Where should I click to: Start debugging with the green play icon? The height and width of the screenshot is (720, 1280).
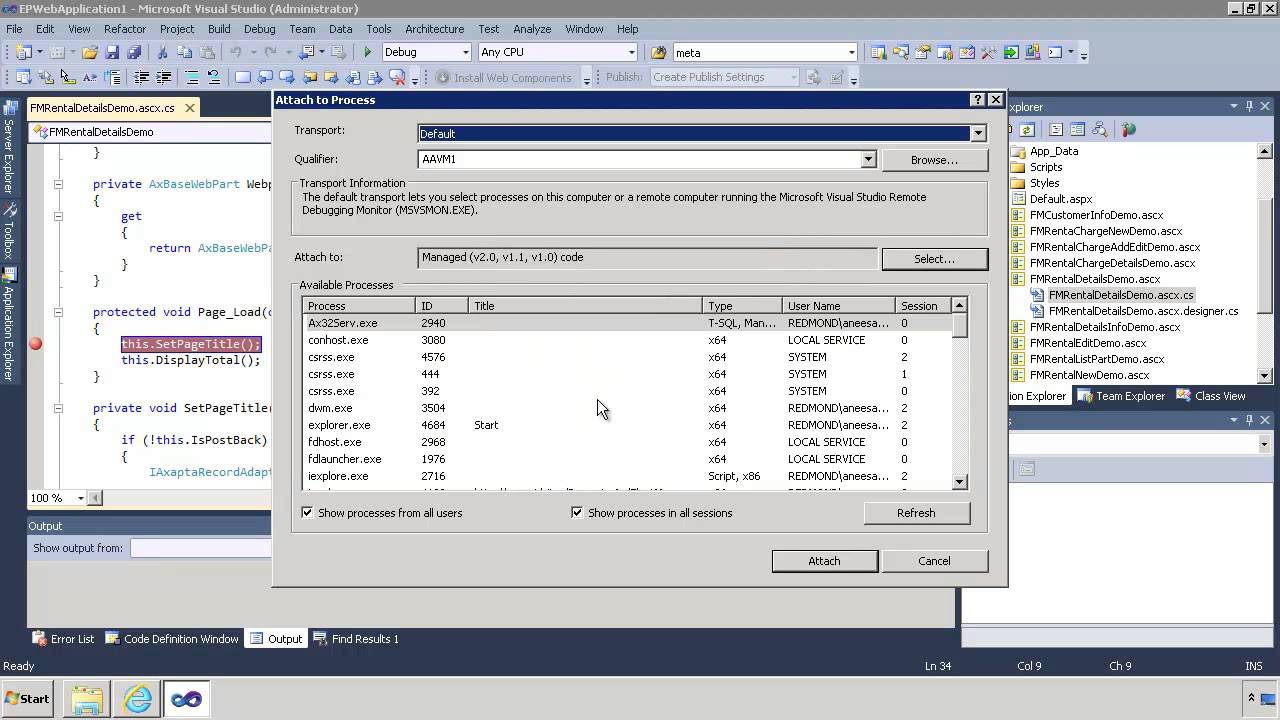click(x=368, y=52)
